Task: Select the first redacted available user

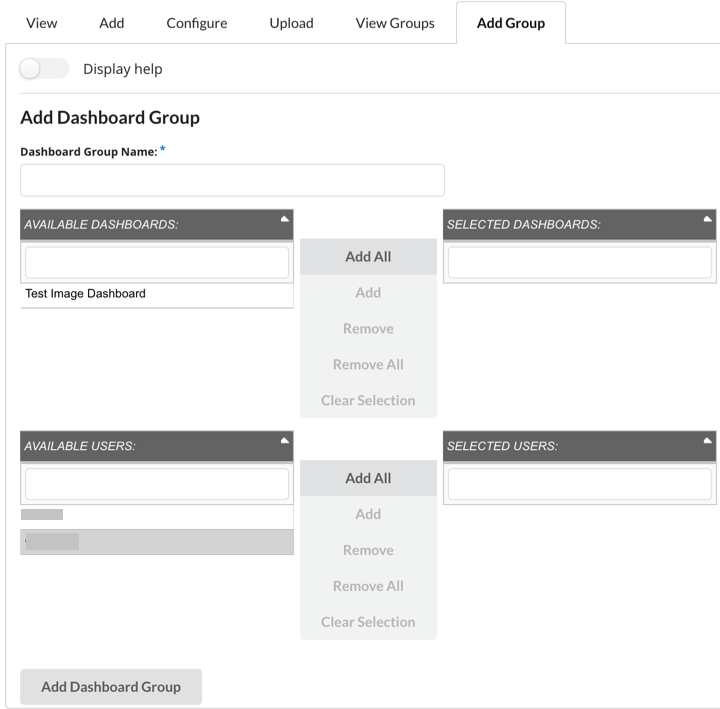Action: point(157,517)
